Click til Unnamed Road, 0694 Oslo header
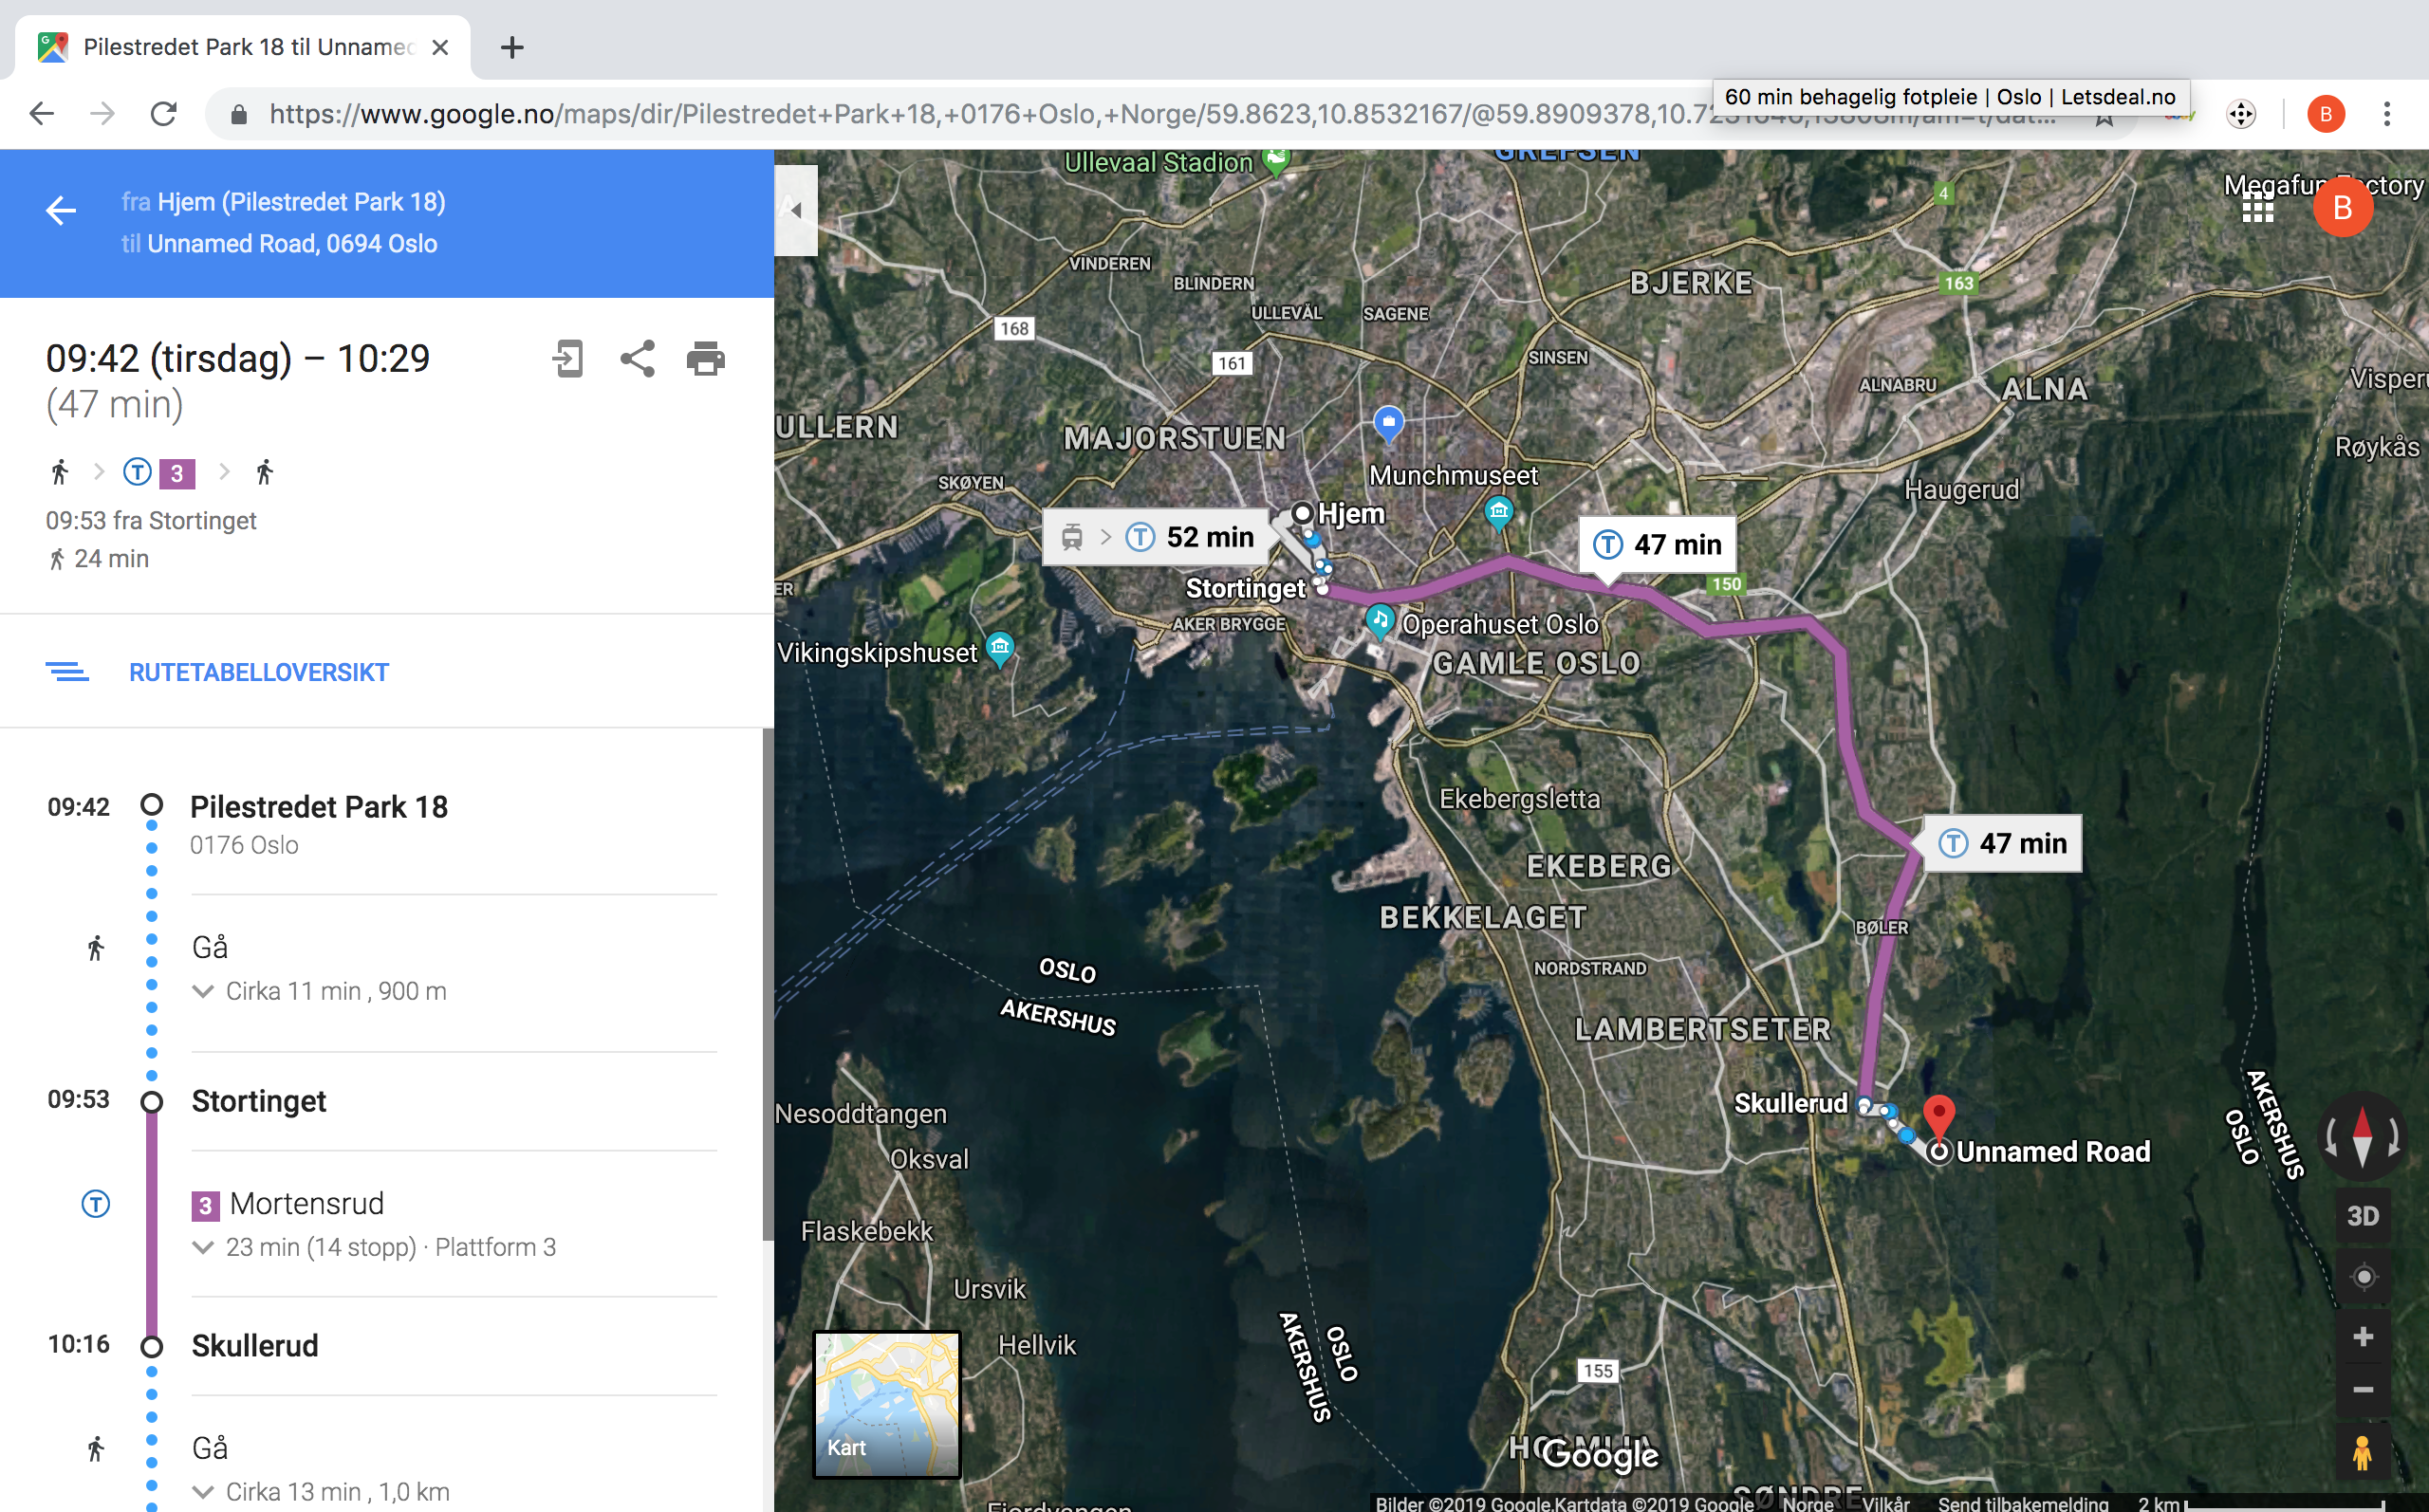Image resolution: width=2429 pixels, height=1512 pixels. pyautogui.click(x=280, y=244)
